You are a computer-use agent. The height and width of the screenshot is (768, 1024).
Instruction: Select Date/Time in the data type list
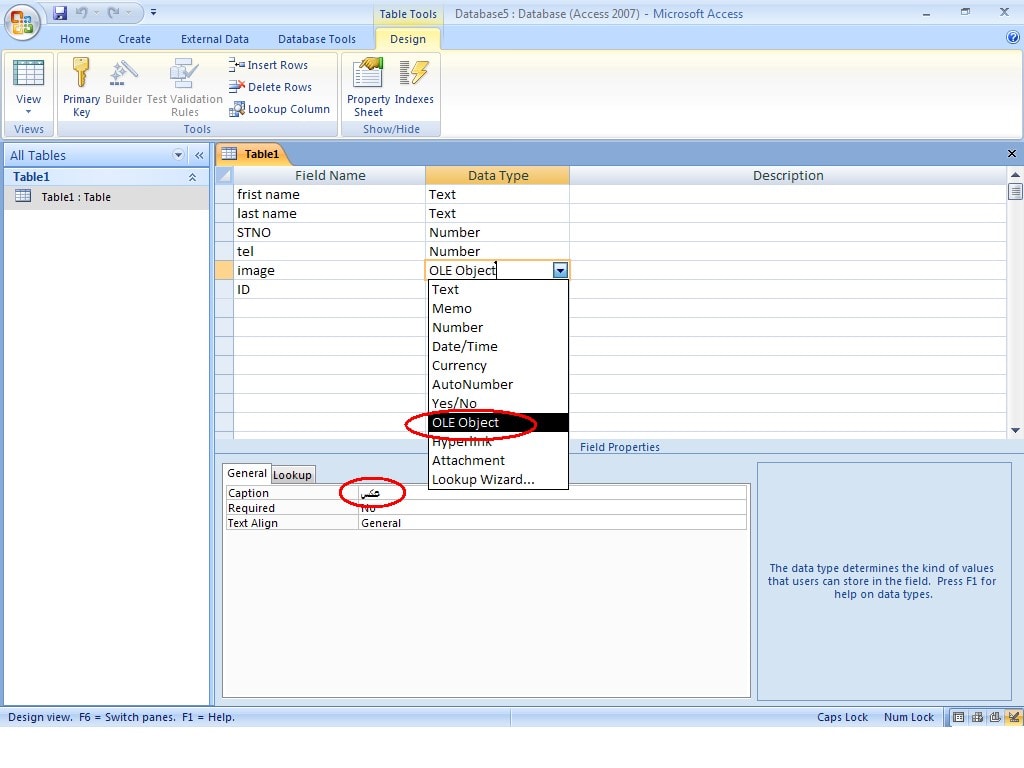coord(498,346)
